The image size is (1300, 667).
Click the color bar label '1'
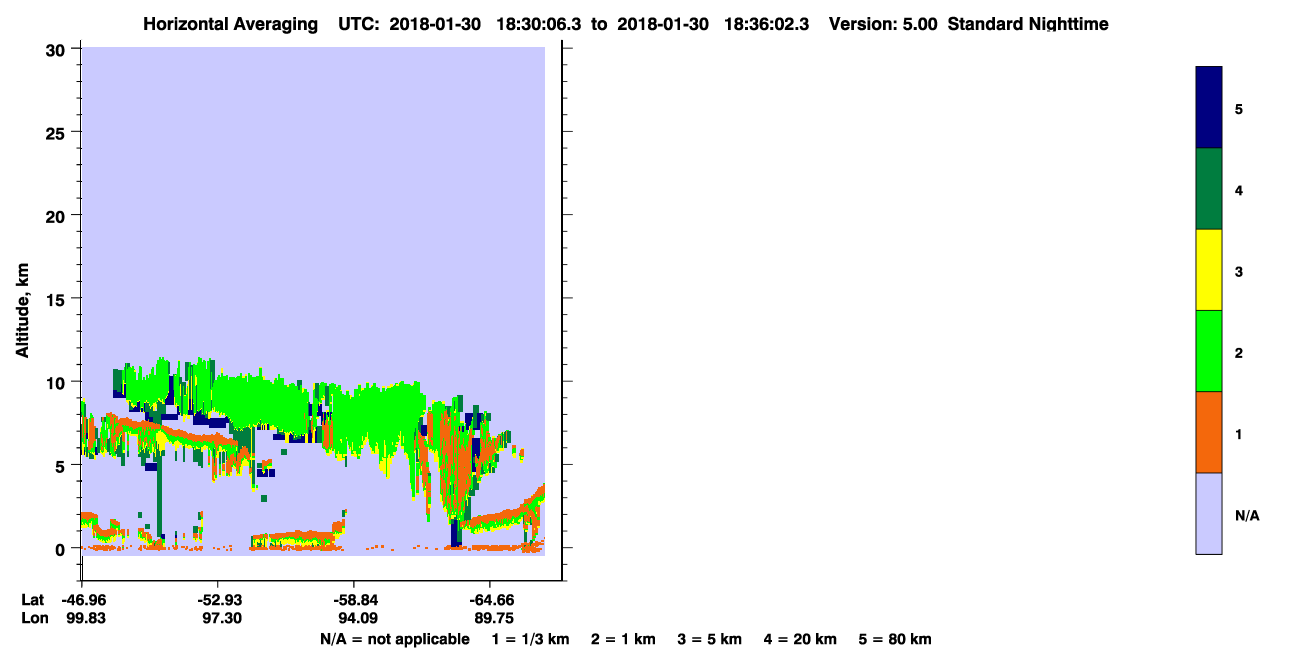[x=1239, y=433]
